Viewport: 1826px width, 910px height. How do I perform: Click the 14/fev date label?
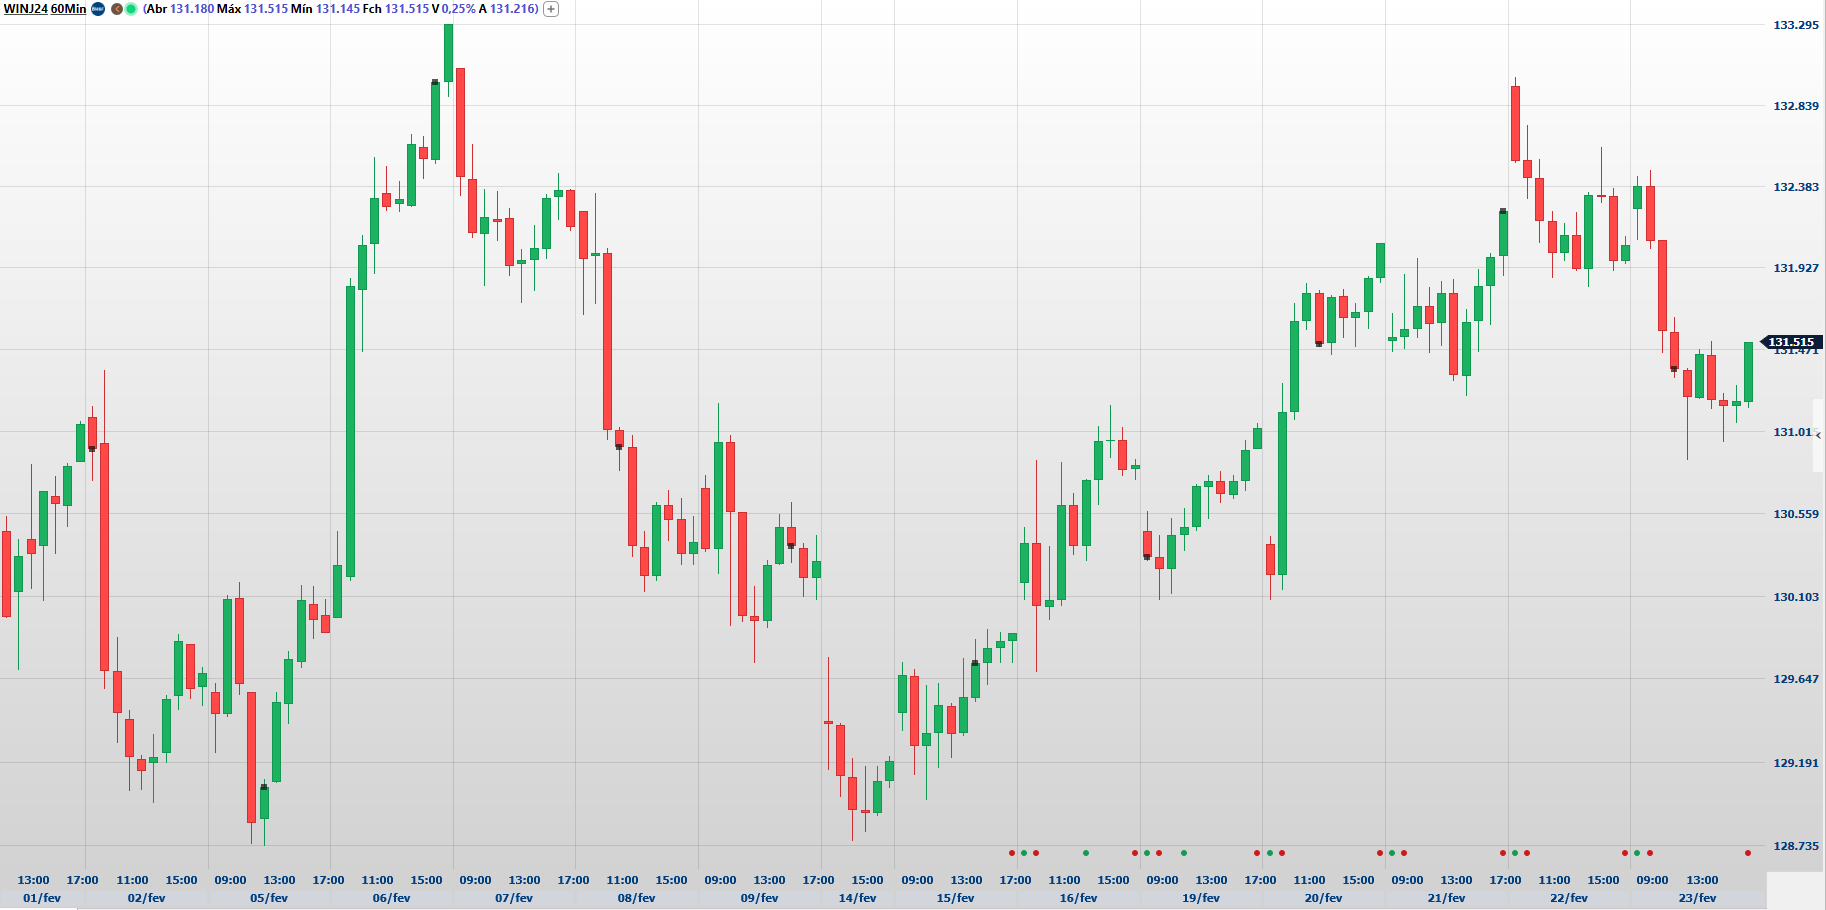(x=857, y=898)
